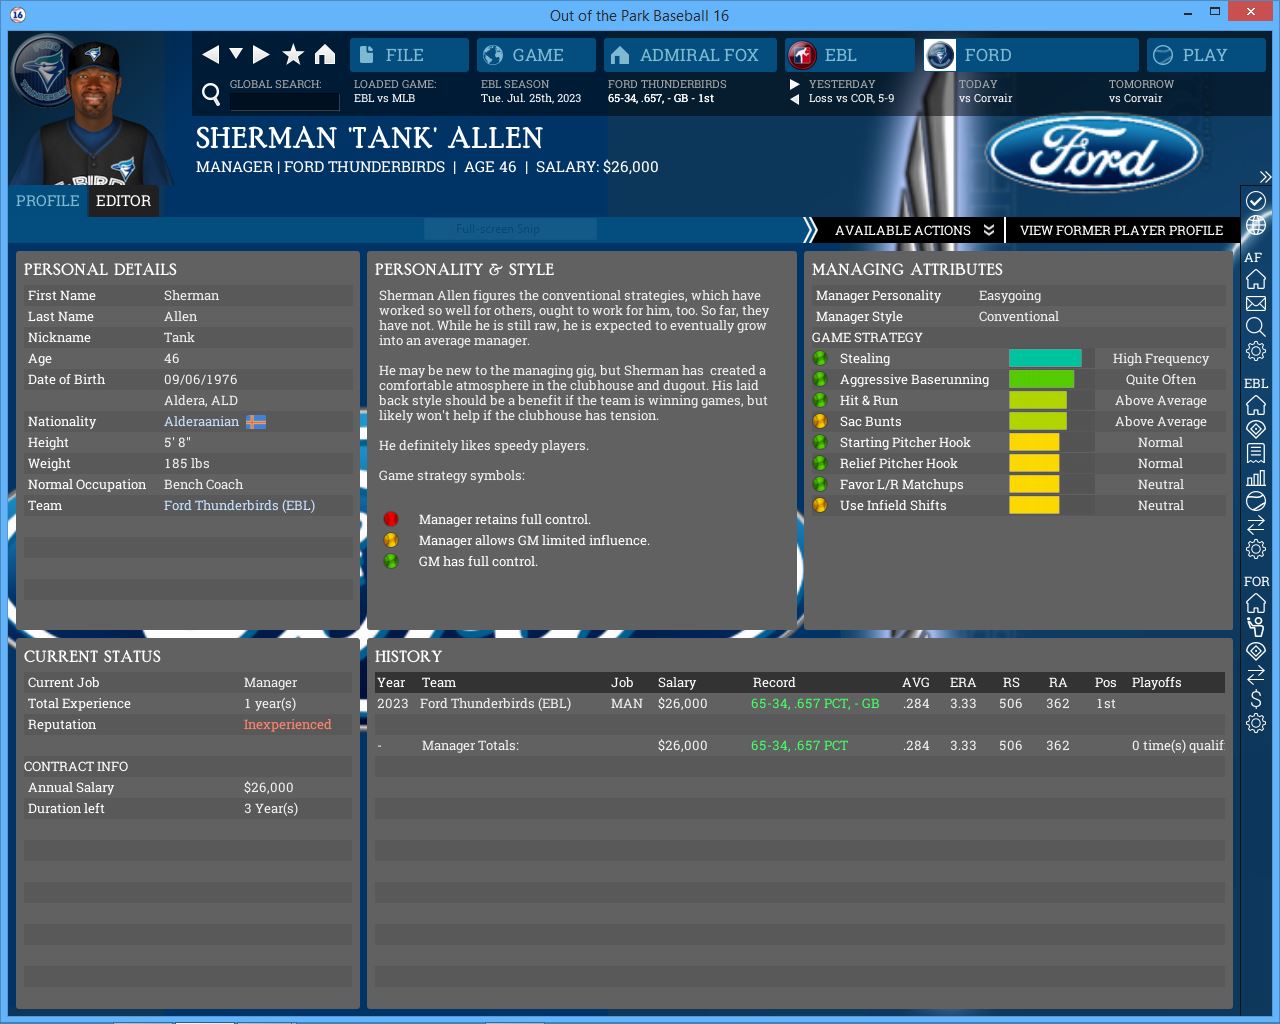Expand the Available Actions dropdown

pos(913,230)
